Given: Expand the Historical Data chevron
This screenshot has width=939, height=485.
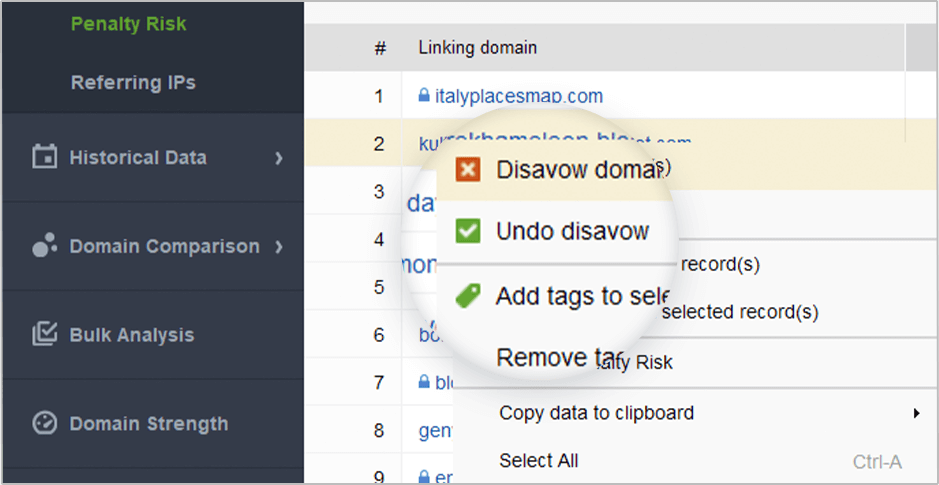Looking at the screenshot, I should tap(278, 158).
